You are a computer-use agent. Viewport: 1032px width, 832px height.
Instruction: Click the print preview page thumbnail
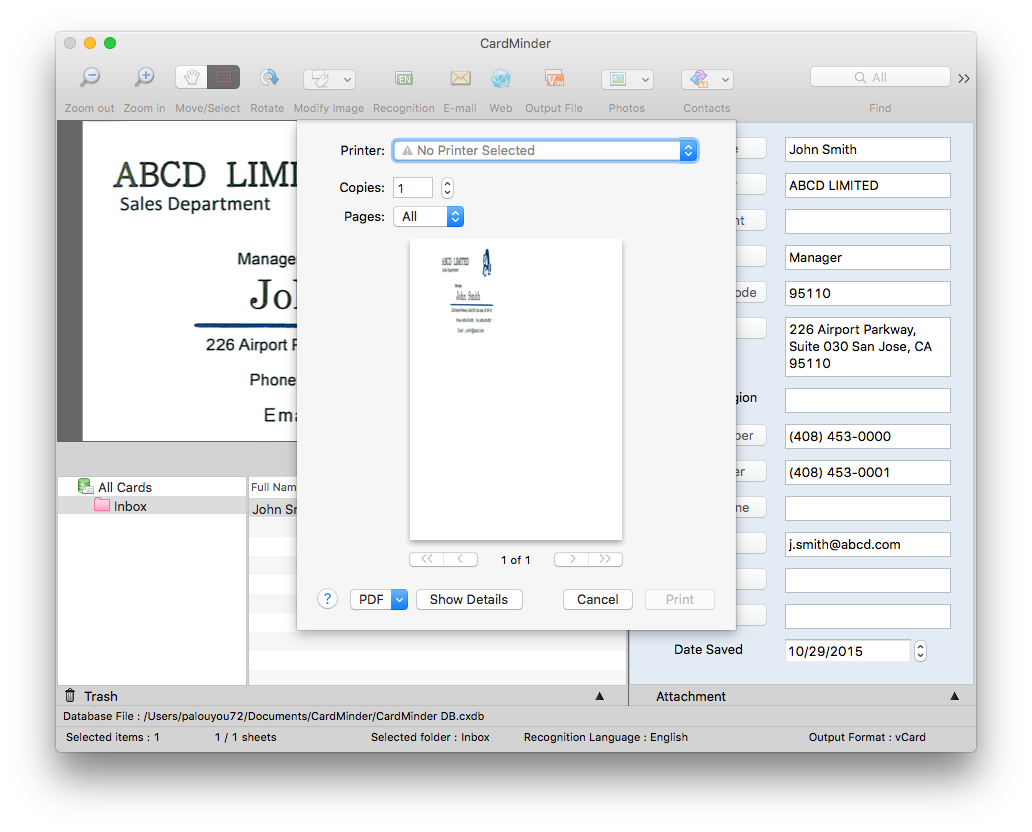pyautogui.click(x=515, y=390)
